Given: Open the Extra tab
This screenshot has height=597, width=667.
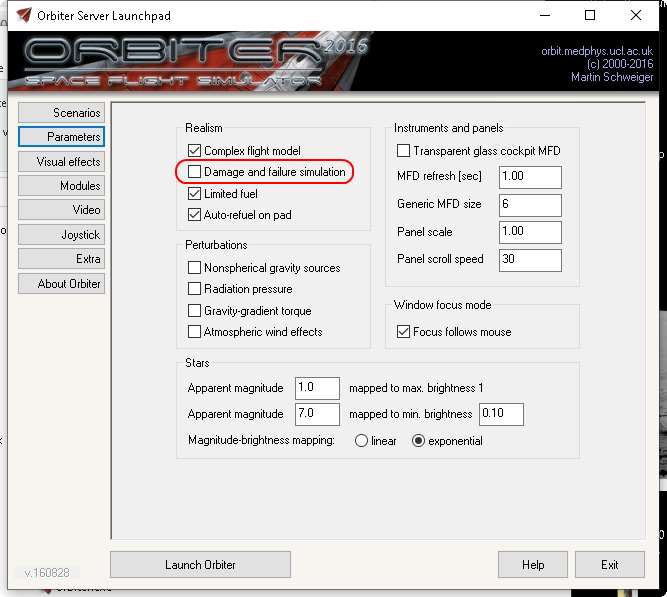Looking at the screenshot, I should pos(61,259).
